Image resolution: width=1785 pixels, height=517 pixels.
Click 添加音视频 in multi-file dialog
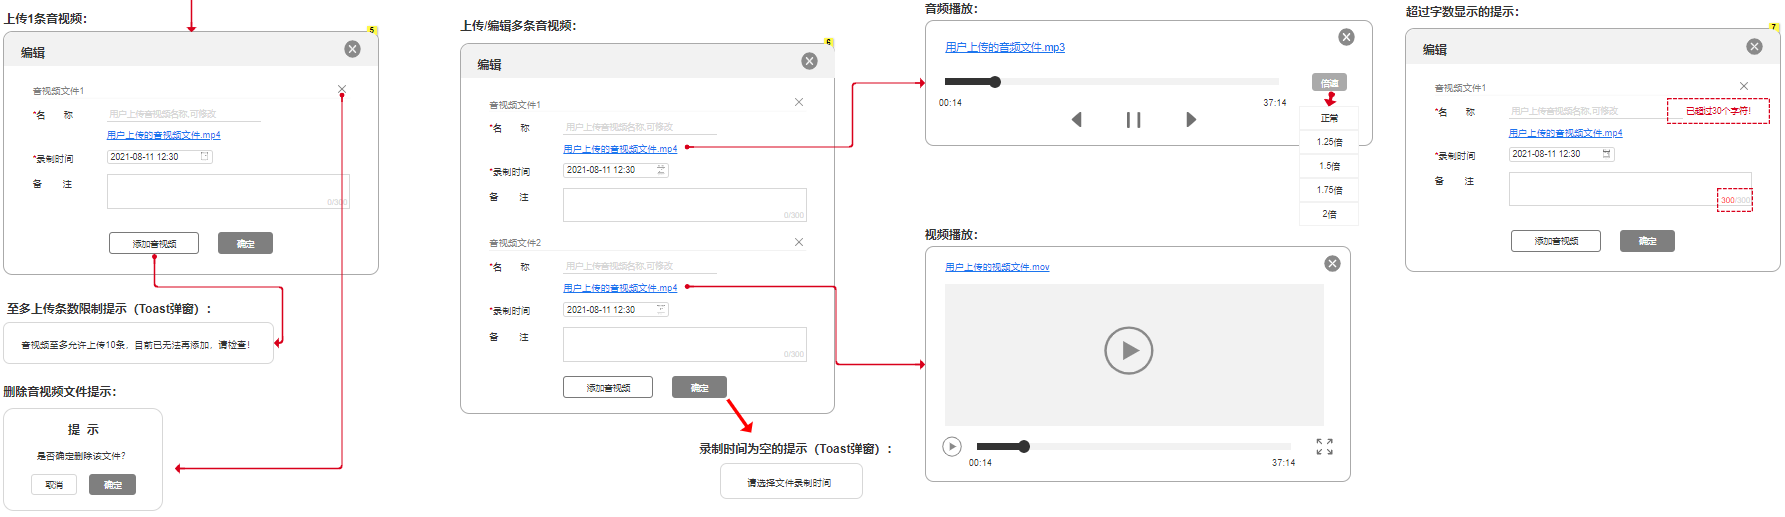[x=608, y=387]
